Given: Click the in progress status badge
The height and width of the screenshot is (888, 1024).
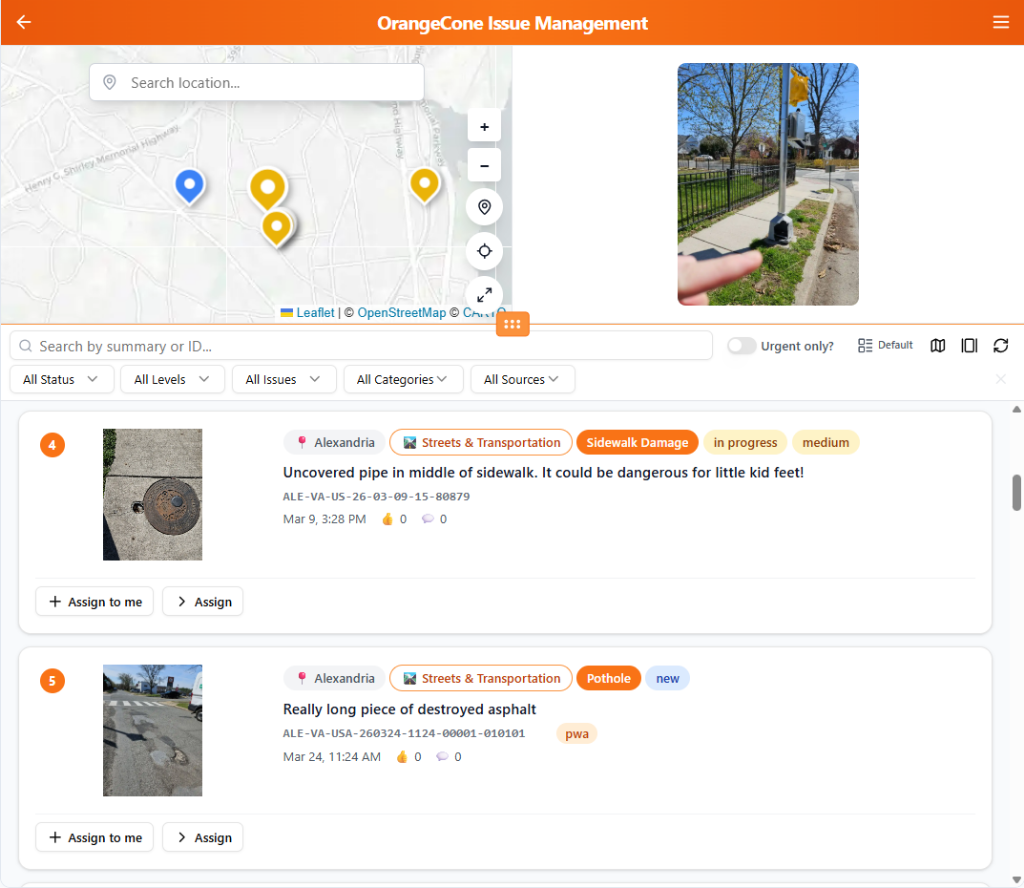Looking at the screenshot, I should tap(745, 442).
